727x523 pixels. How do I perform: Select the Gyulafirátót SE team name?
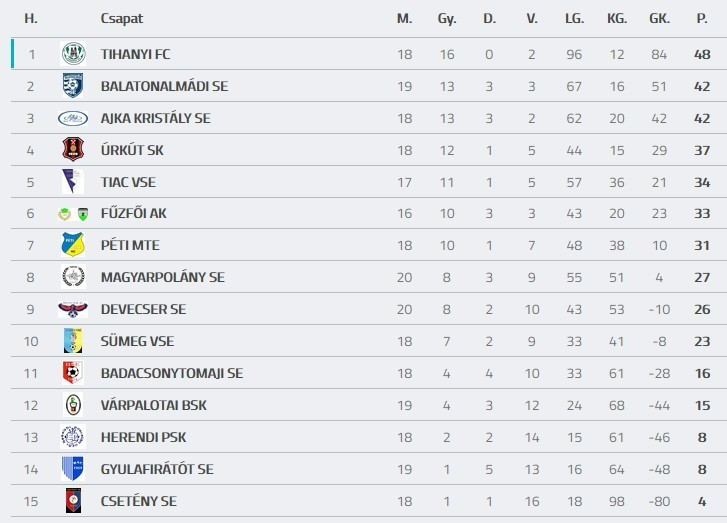point(157,469)
